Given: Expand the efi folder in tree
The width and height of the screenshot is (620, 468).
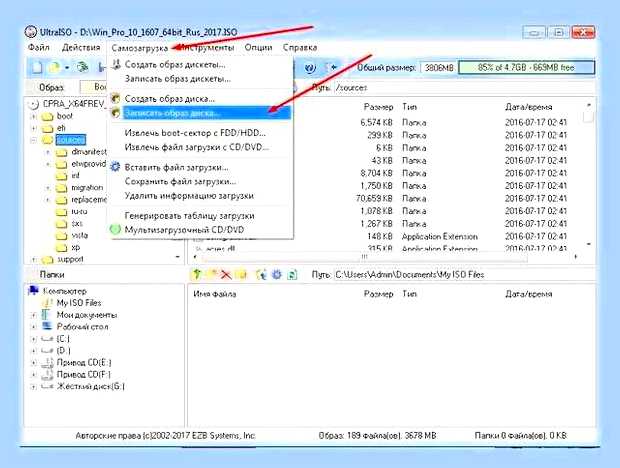Looking at the screenshot, I should [x=34, y=128].
